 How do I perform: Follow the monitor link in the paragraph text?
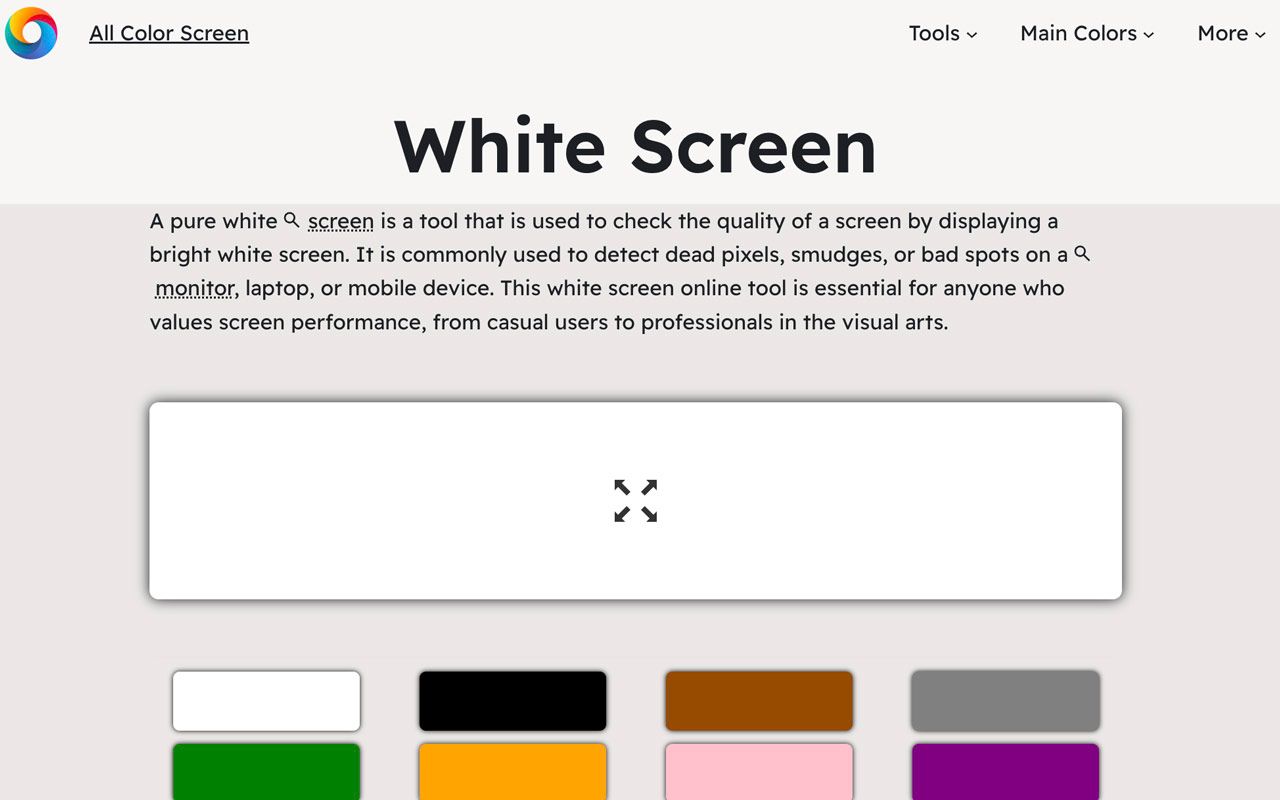pos(194,288)
